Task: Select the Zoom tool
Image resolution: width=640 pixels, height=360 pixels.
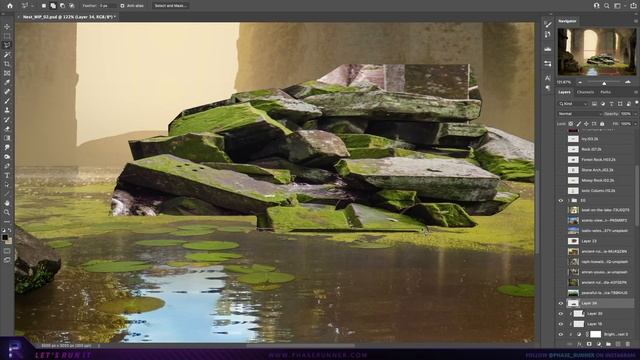Action: [x=7, y=212]
